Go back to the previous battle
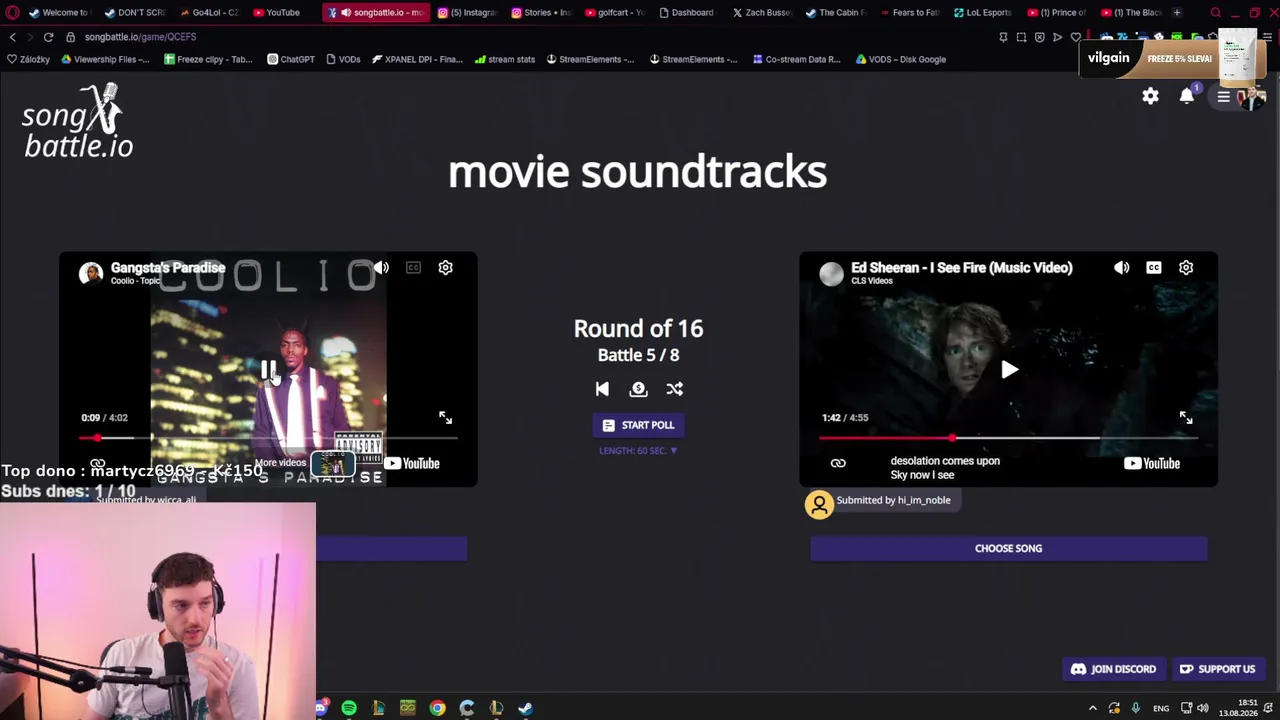Viewport: 1280px width, 720px height. coord(602,389)
